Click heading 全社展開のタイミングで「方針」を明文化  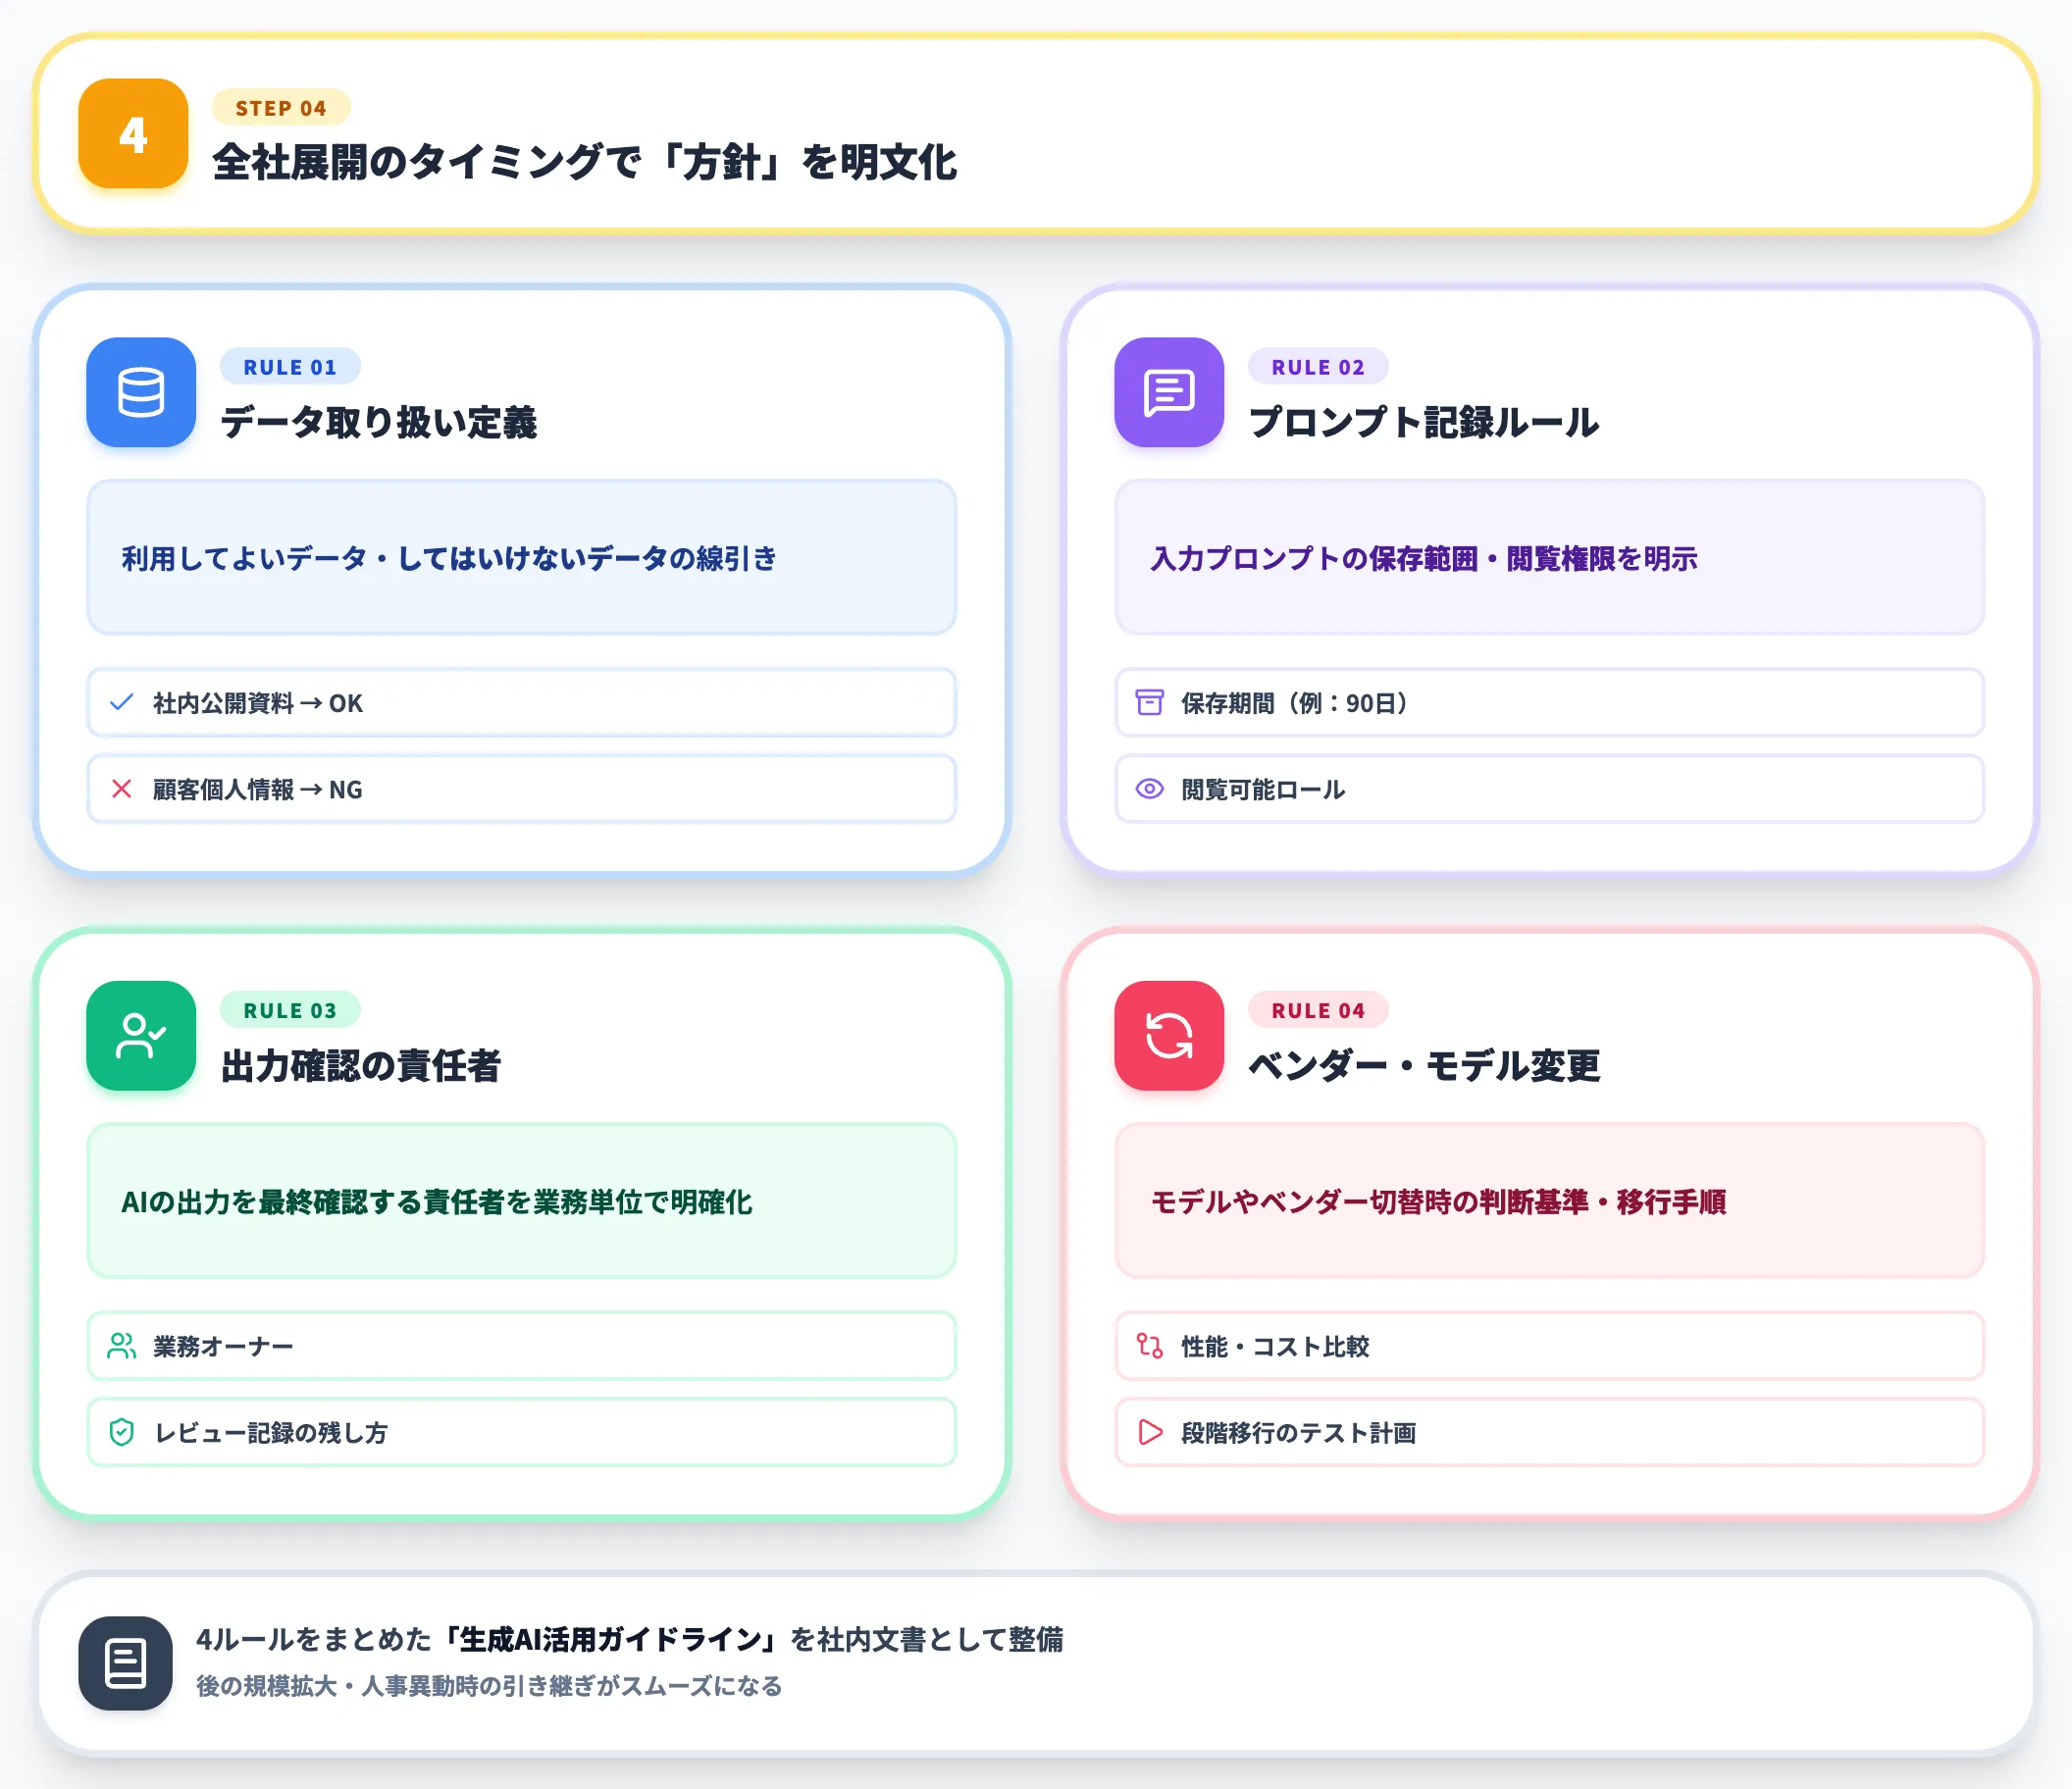[585, 162]
